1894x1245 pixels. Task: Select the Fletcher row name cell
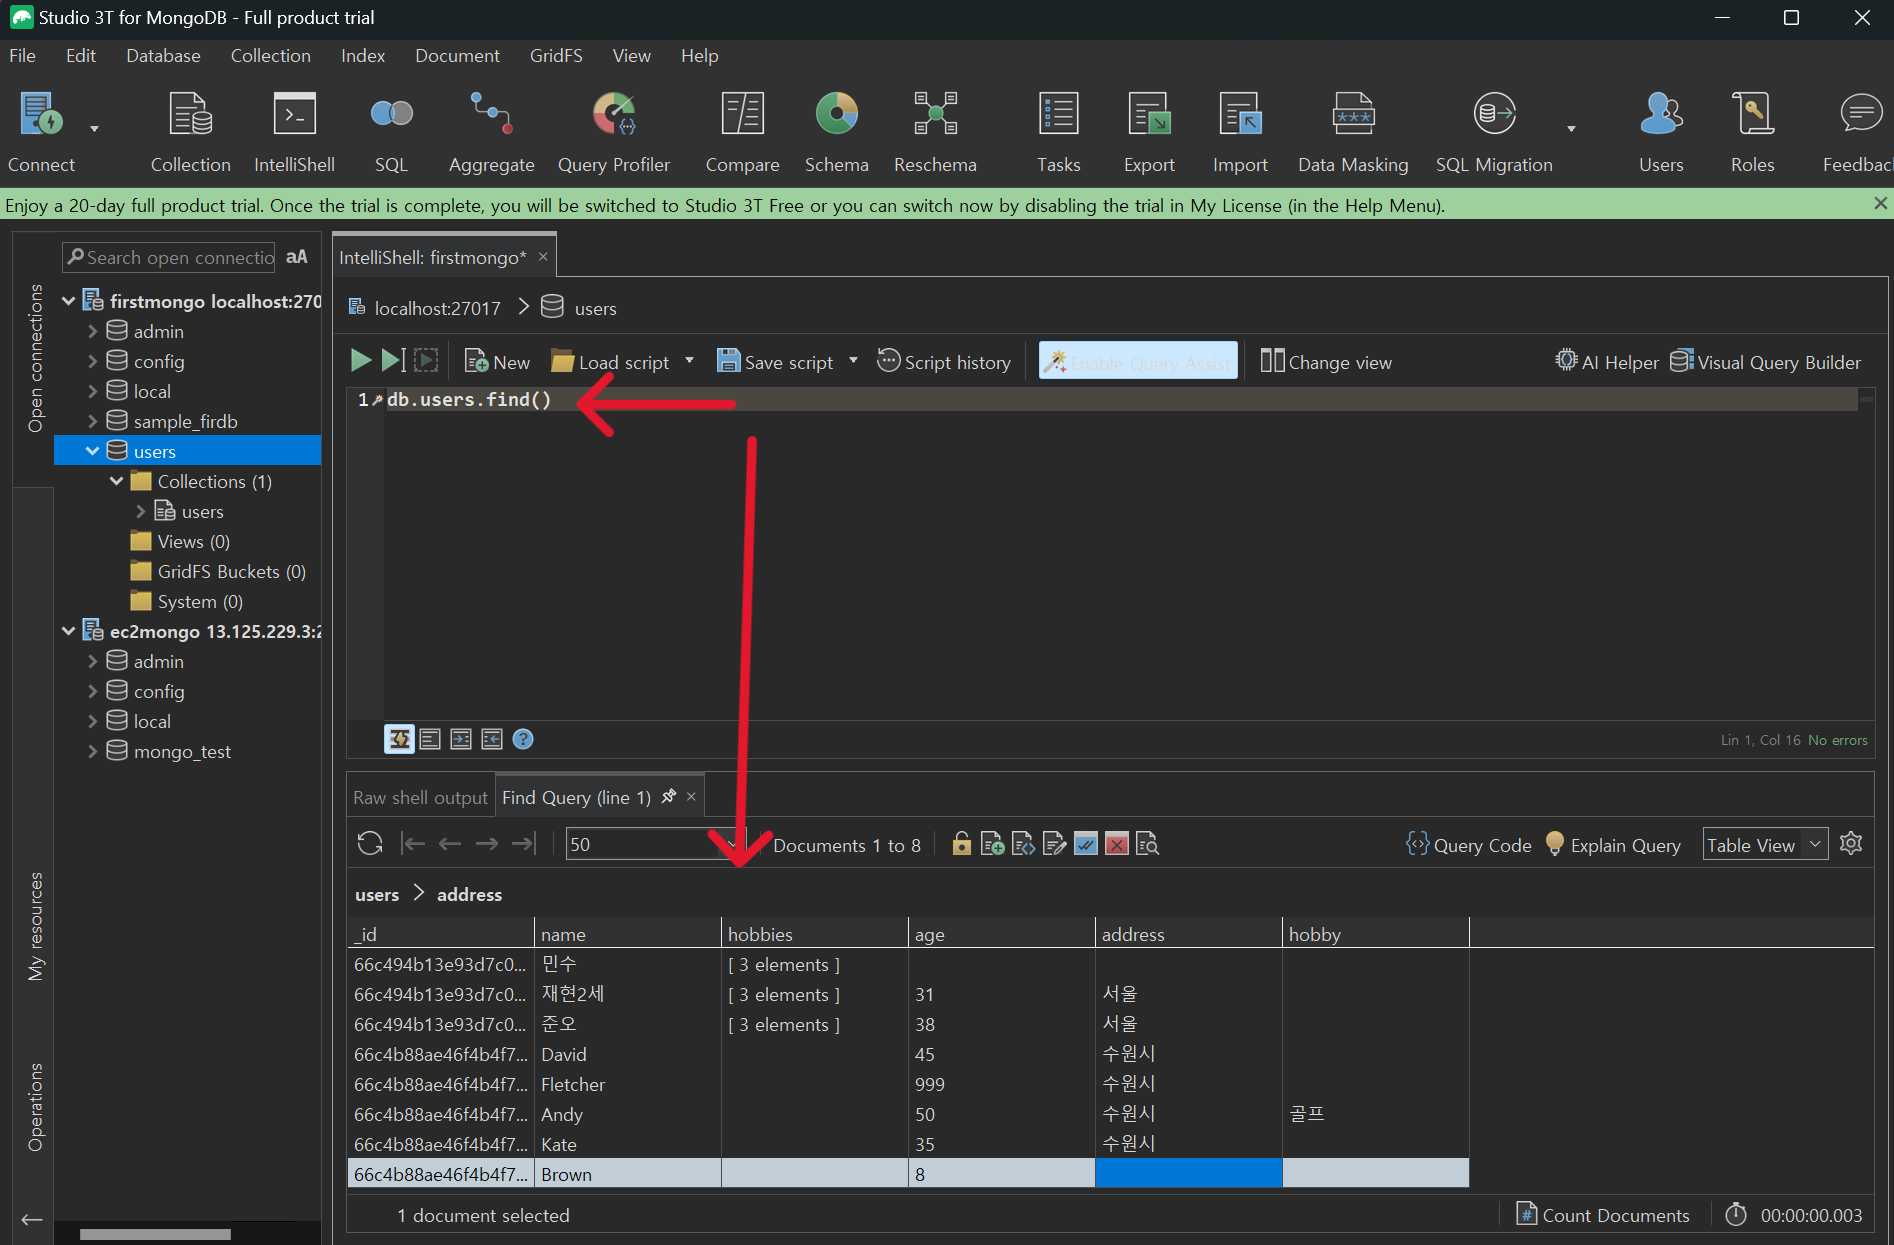(x=627, y=1084)
